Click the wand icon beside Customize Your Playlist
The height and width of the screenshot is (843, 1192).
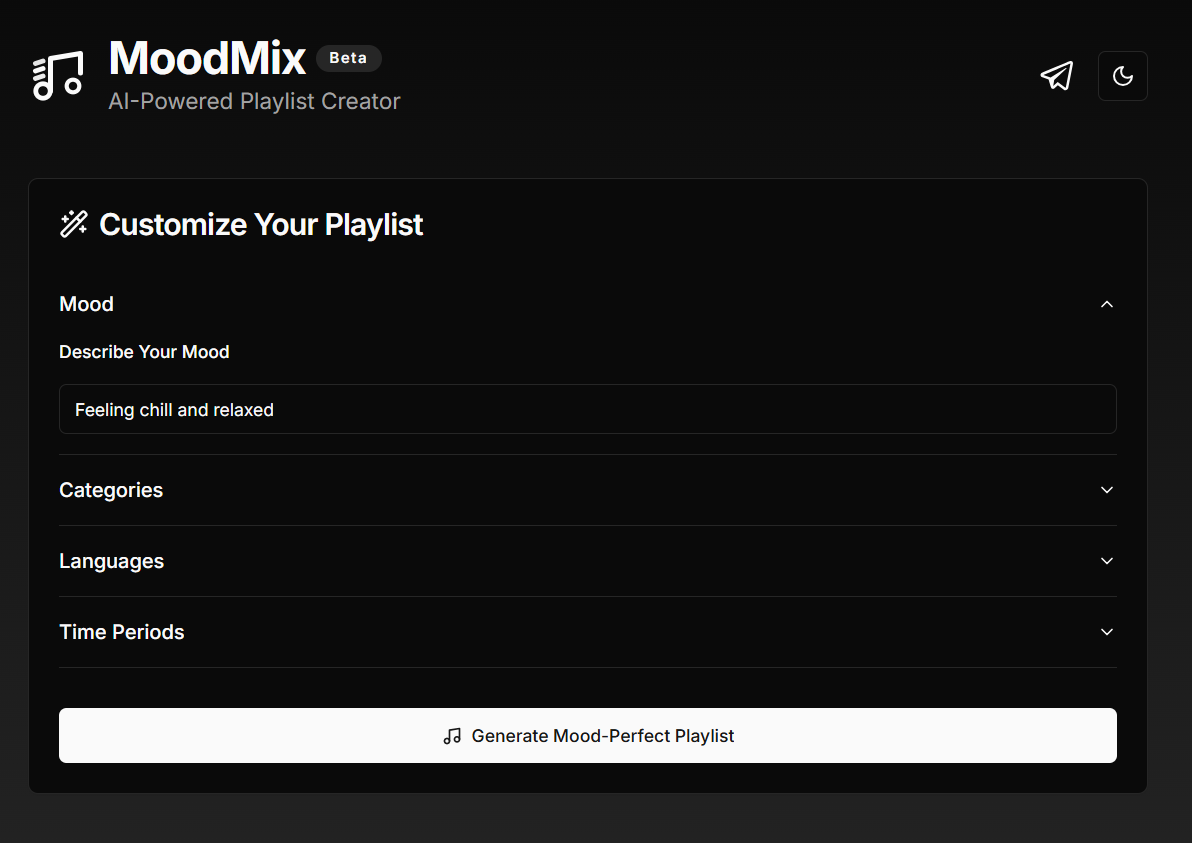pyautogui.click(x=72, y=224)
